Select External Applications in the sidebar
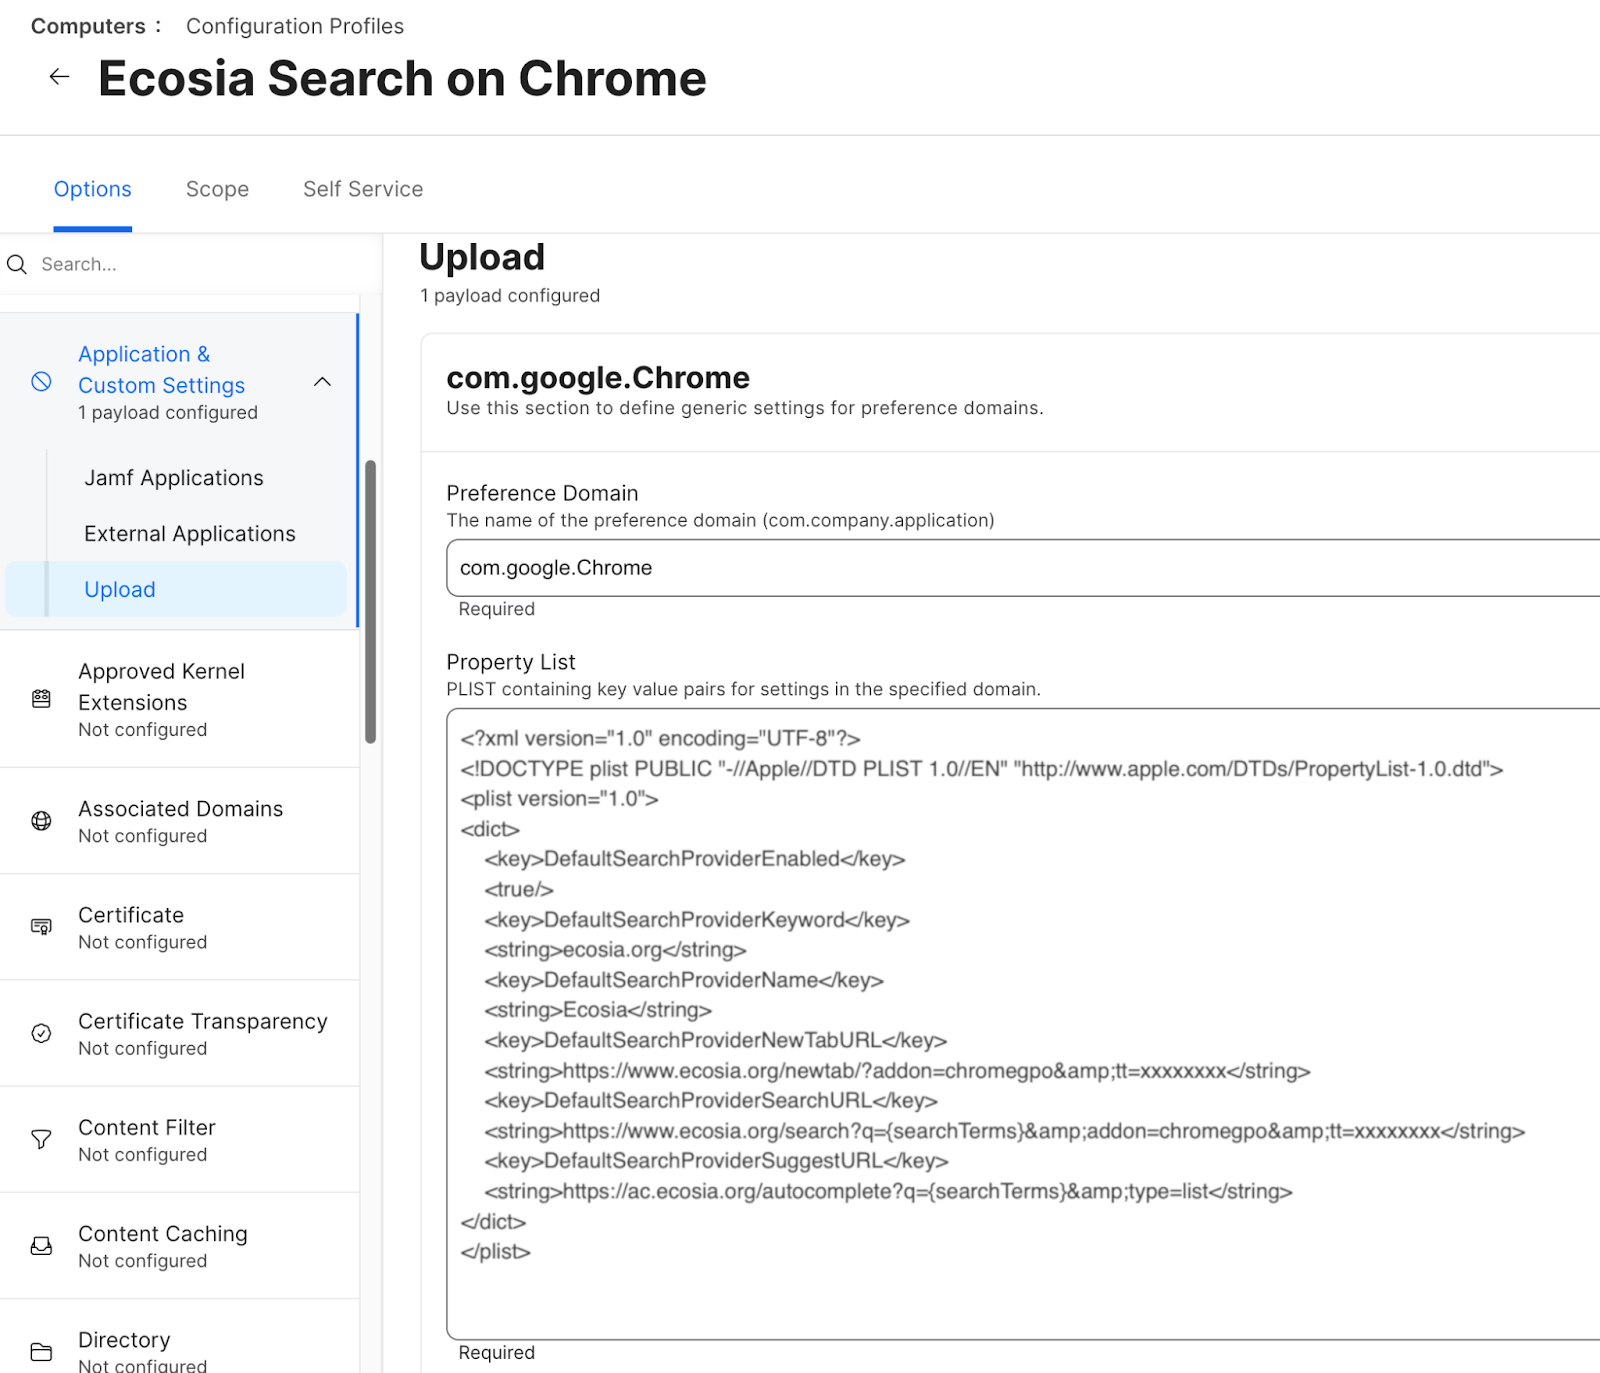 pos(190,534)
